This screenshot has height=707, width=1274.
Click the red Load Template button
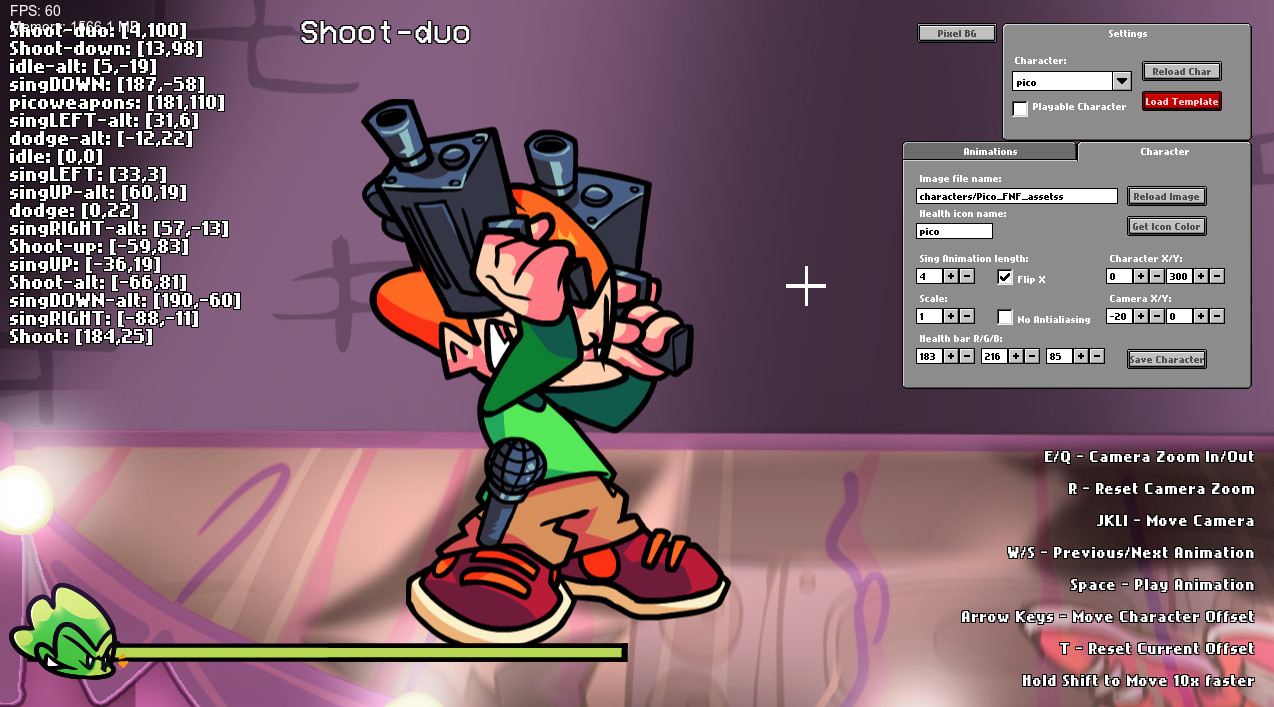1182,101
